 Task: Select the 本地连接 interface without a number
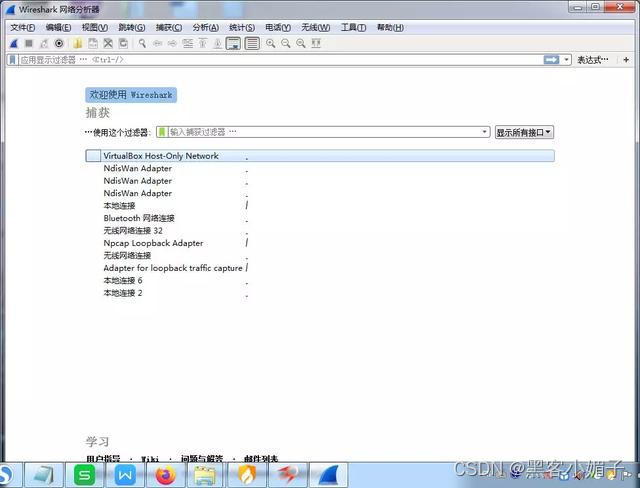point(119,205)
